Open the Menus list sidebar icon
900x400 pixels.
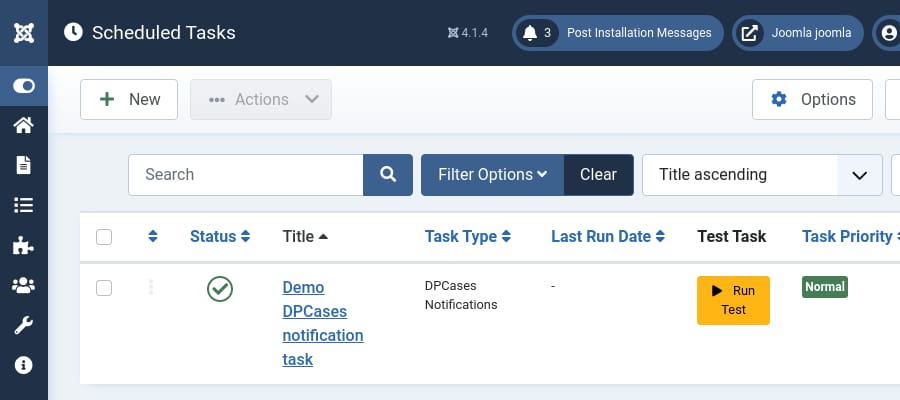tap(24, 205)
